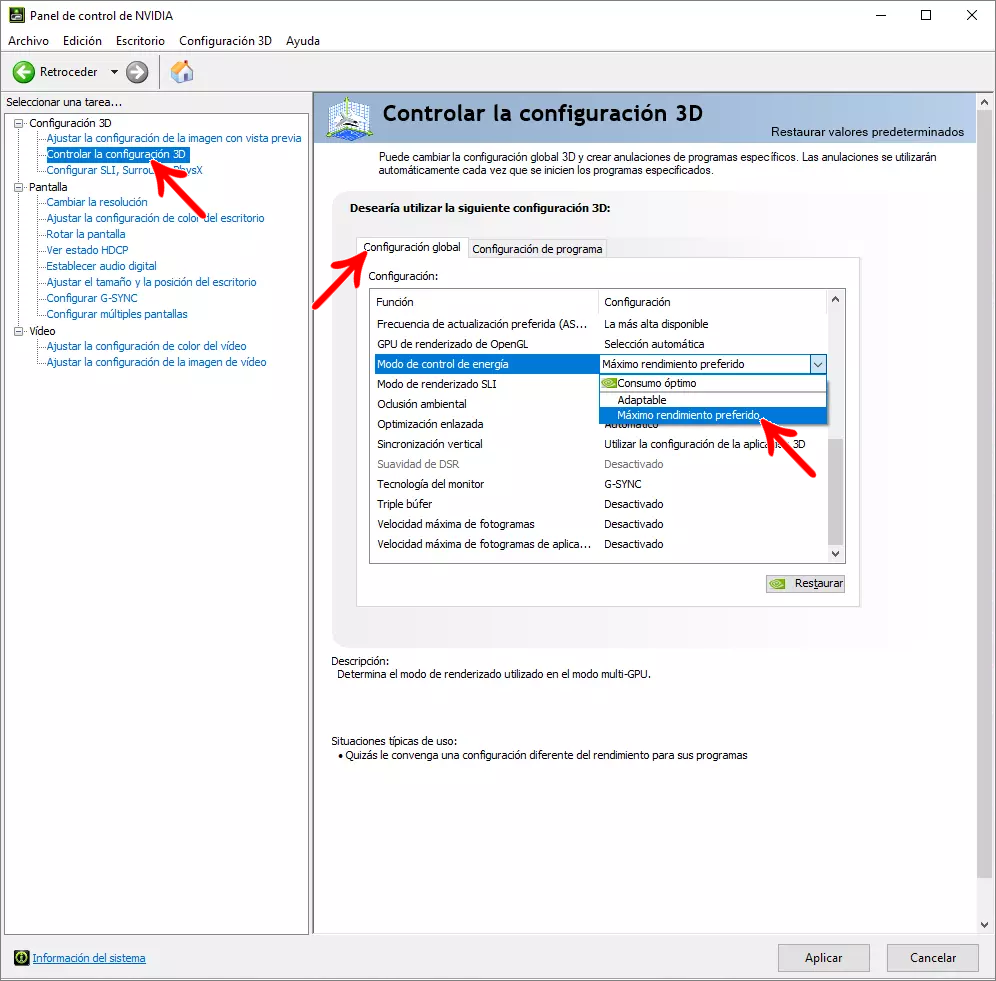Open the Archivo menu
This screenshot has height=981, width=996.
click(x=29, y=41)
